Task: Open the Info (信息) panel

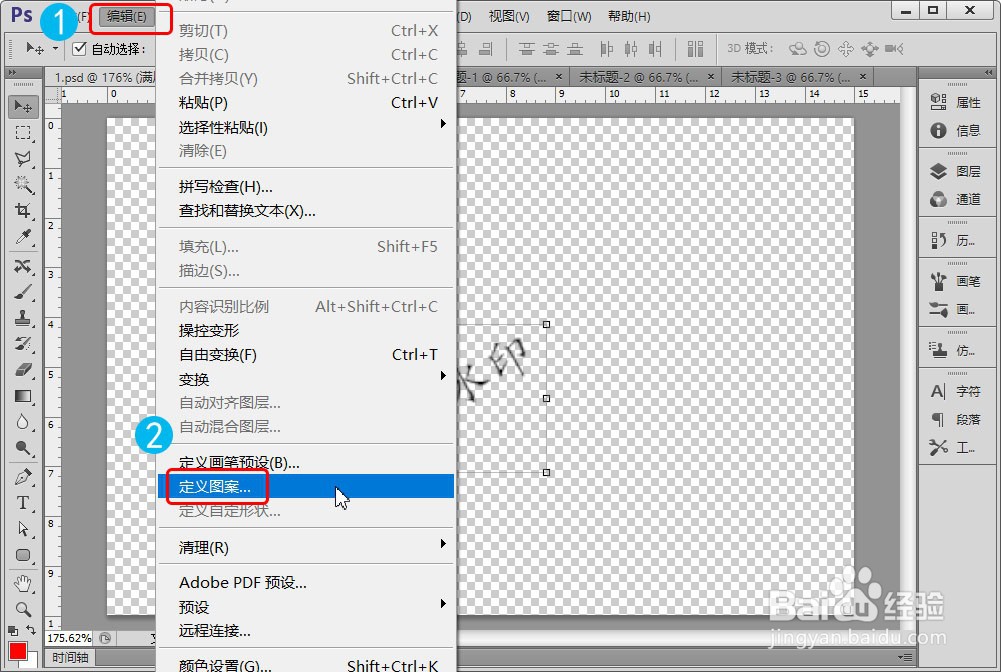Action: coord(956,130)
